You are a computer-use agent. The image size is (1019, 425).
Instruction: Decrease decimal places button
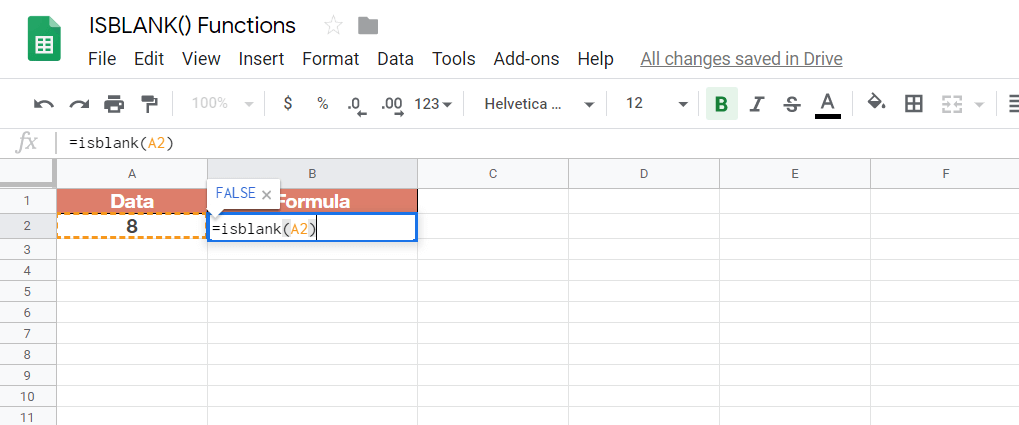click(x=357, y=105)
